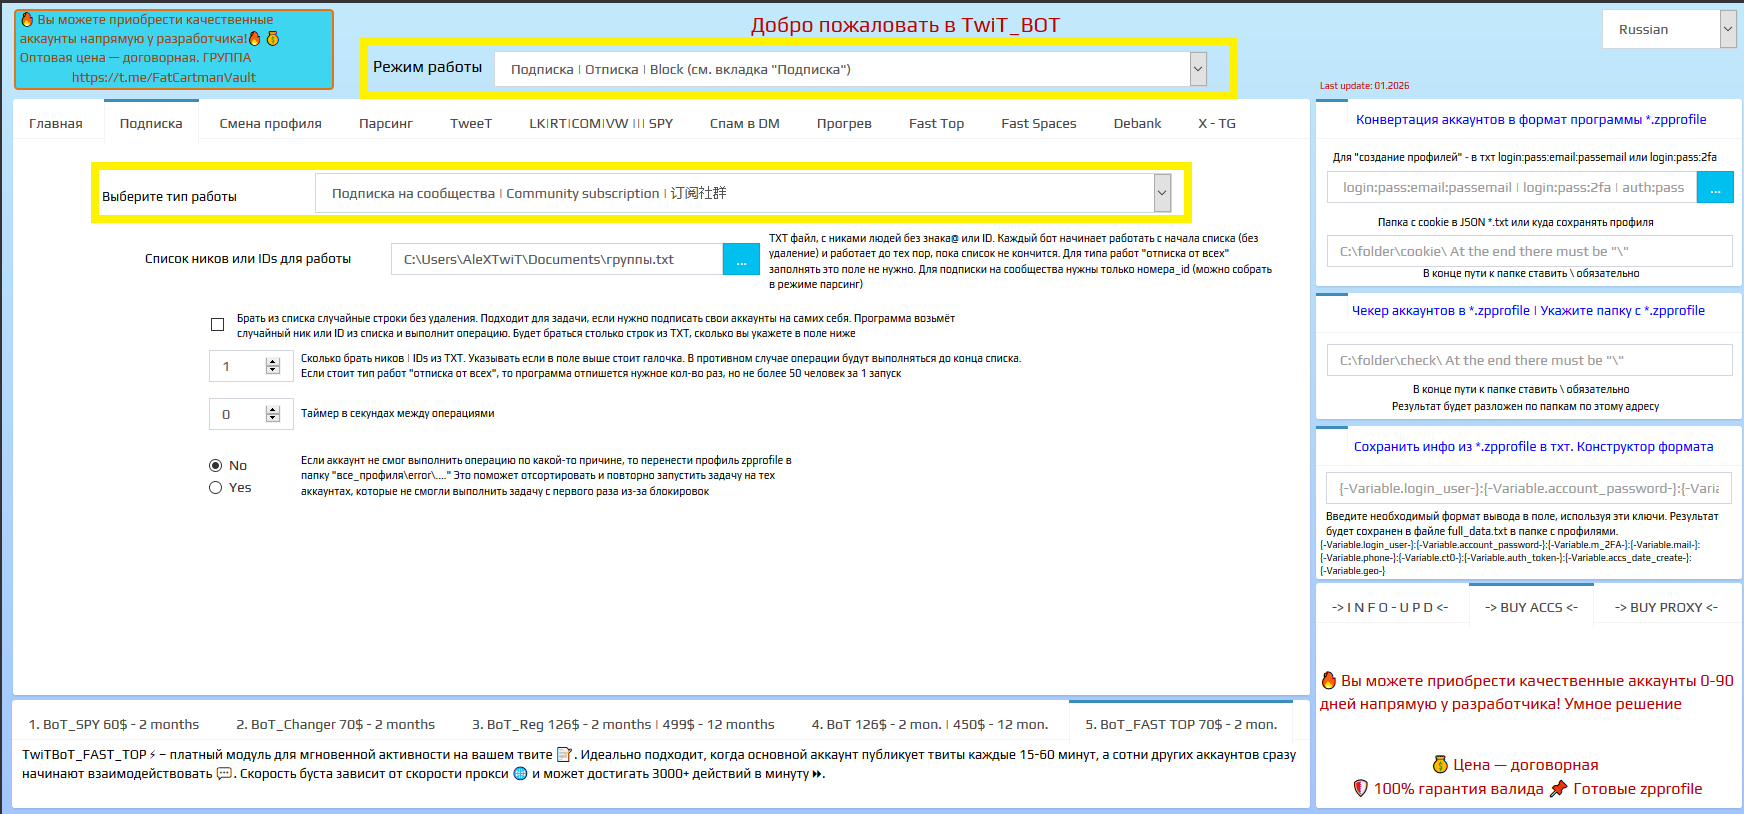Select the Спам в DM tab
Image resolution: width=1744 pixels, height=814 pixels.
point(745,124)
